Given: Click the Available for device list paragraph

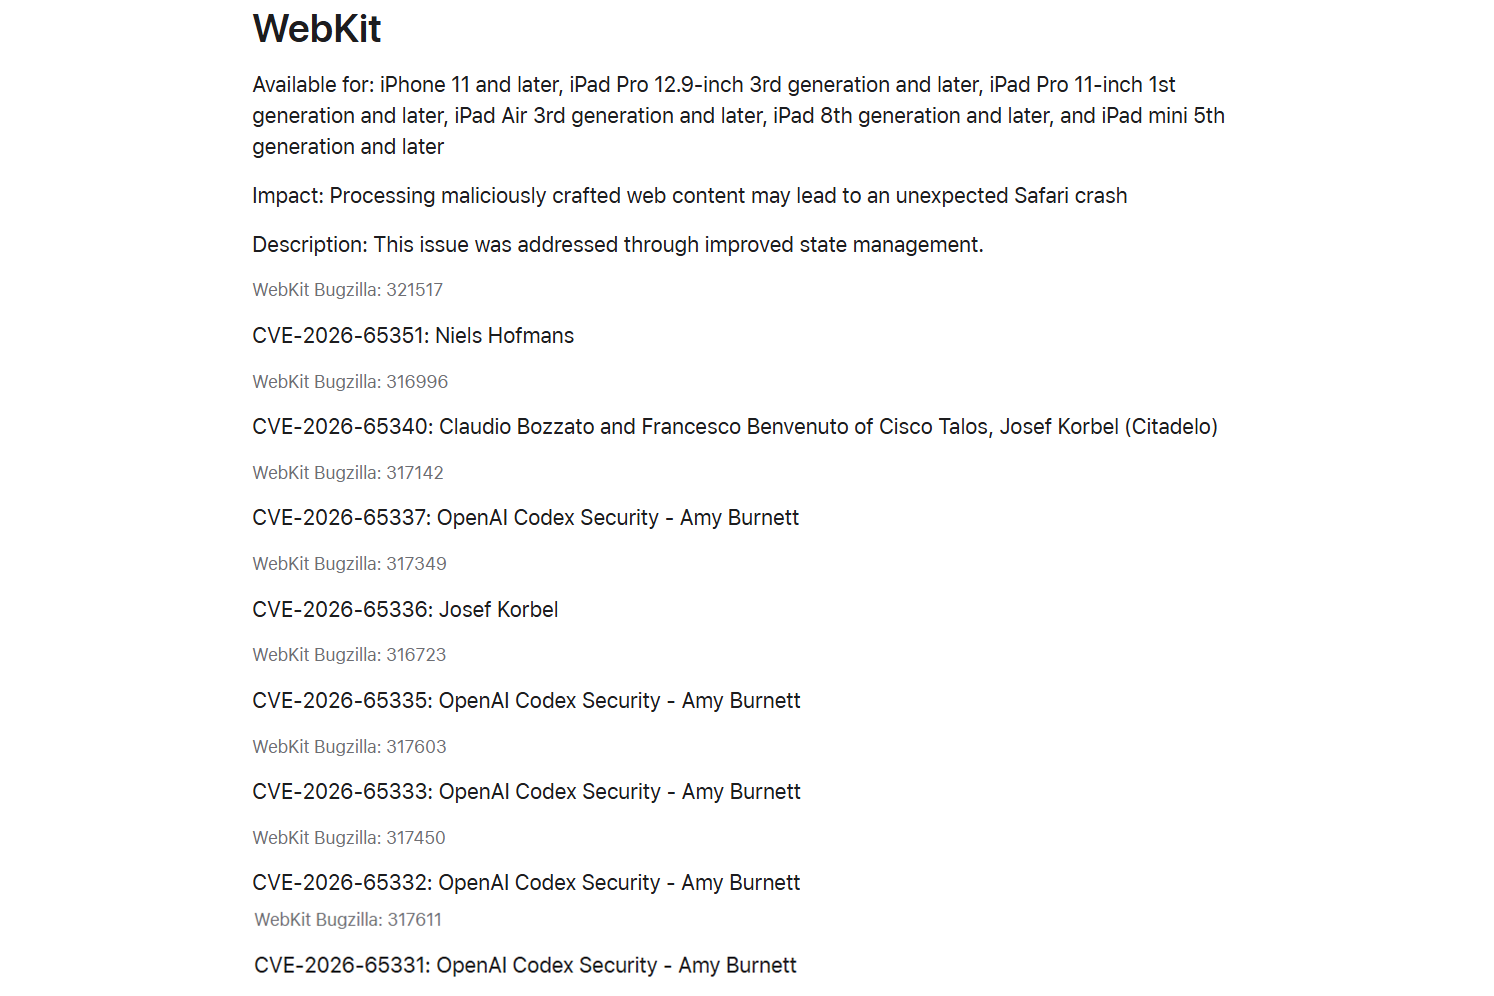Looking at the screenshot, I should (x=739, y=116).
